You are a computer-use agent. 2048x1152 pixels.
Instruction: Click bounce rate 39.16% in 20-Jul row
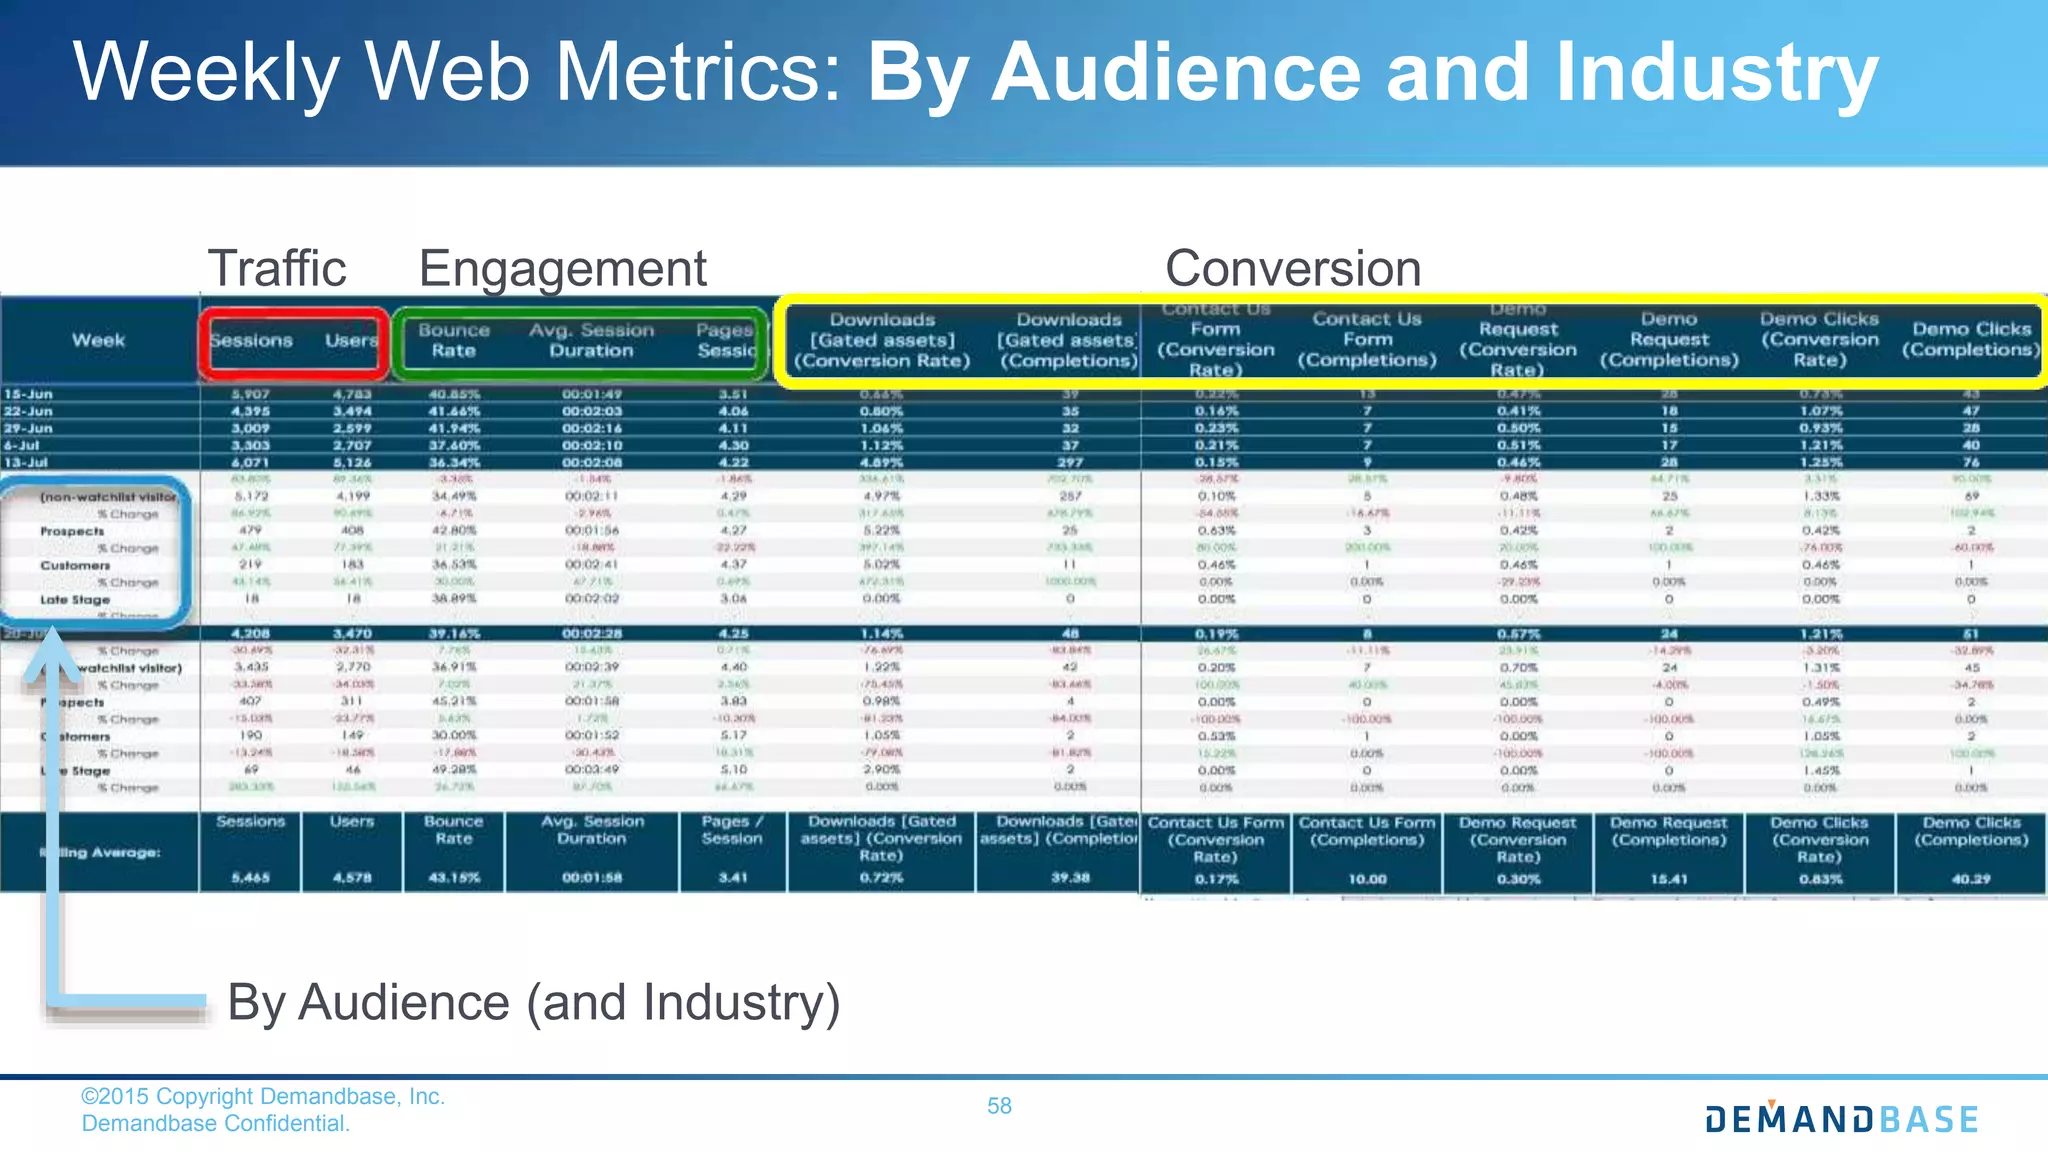tap(454, 633)
